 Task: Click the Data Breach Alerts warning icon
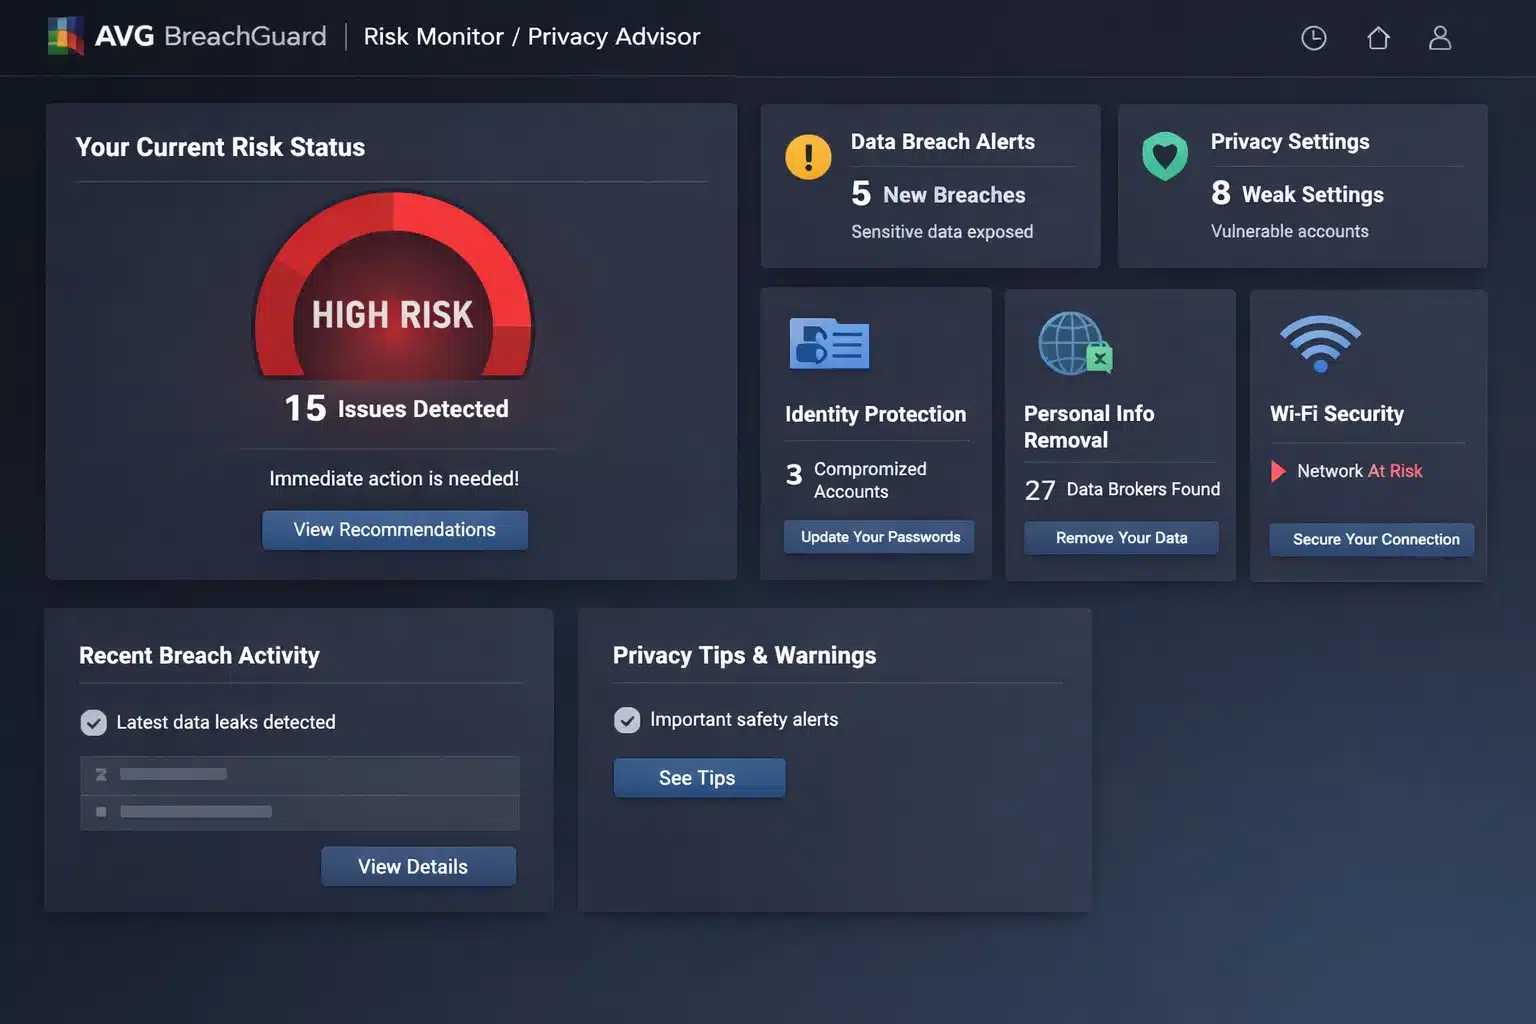point(808,156)
